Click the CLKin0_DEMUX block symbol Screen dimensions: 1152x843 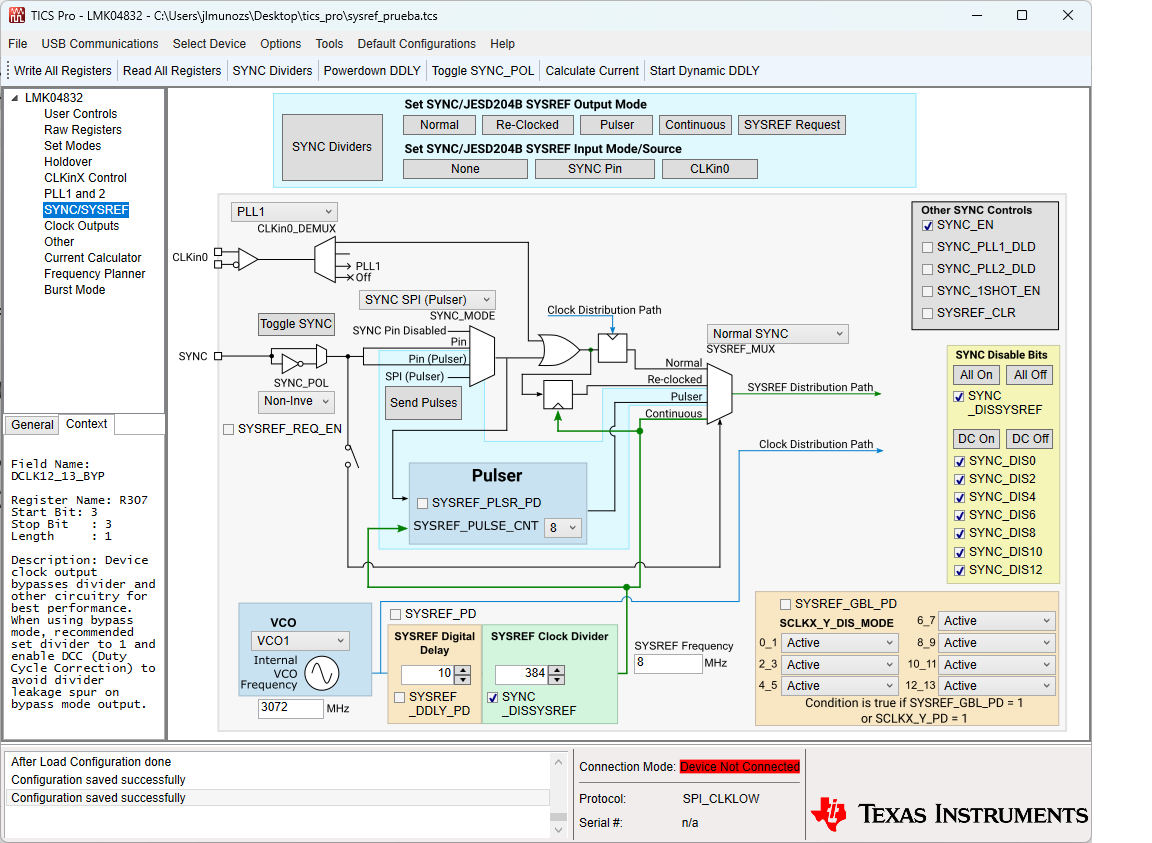pos(325,259)
